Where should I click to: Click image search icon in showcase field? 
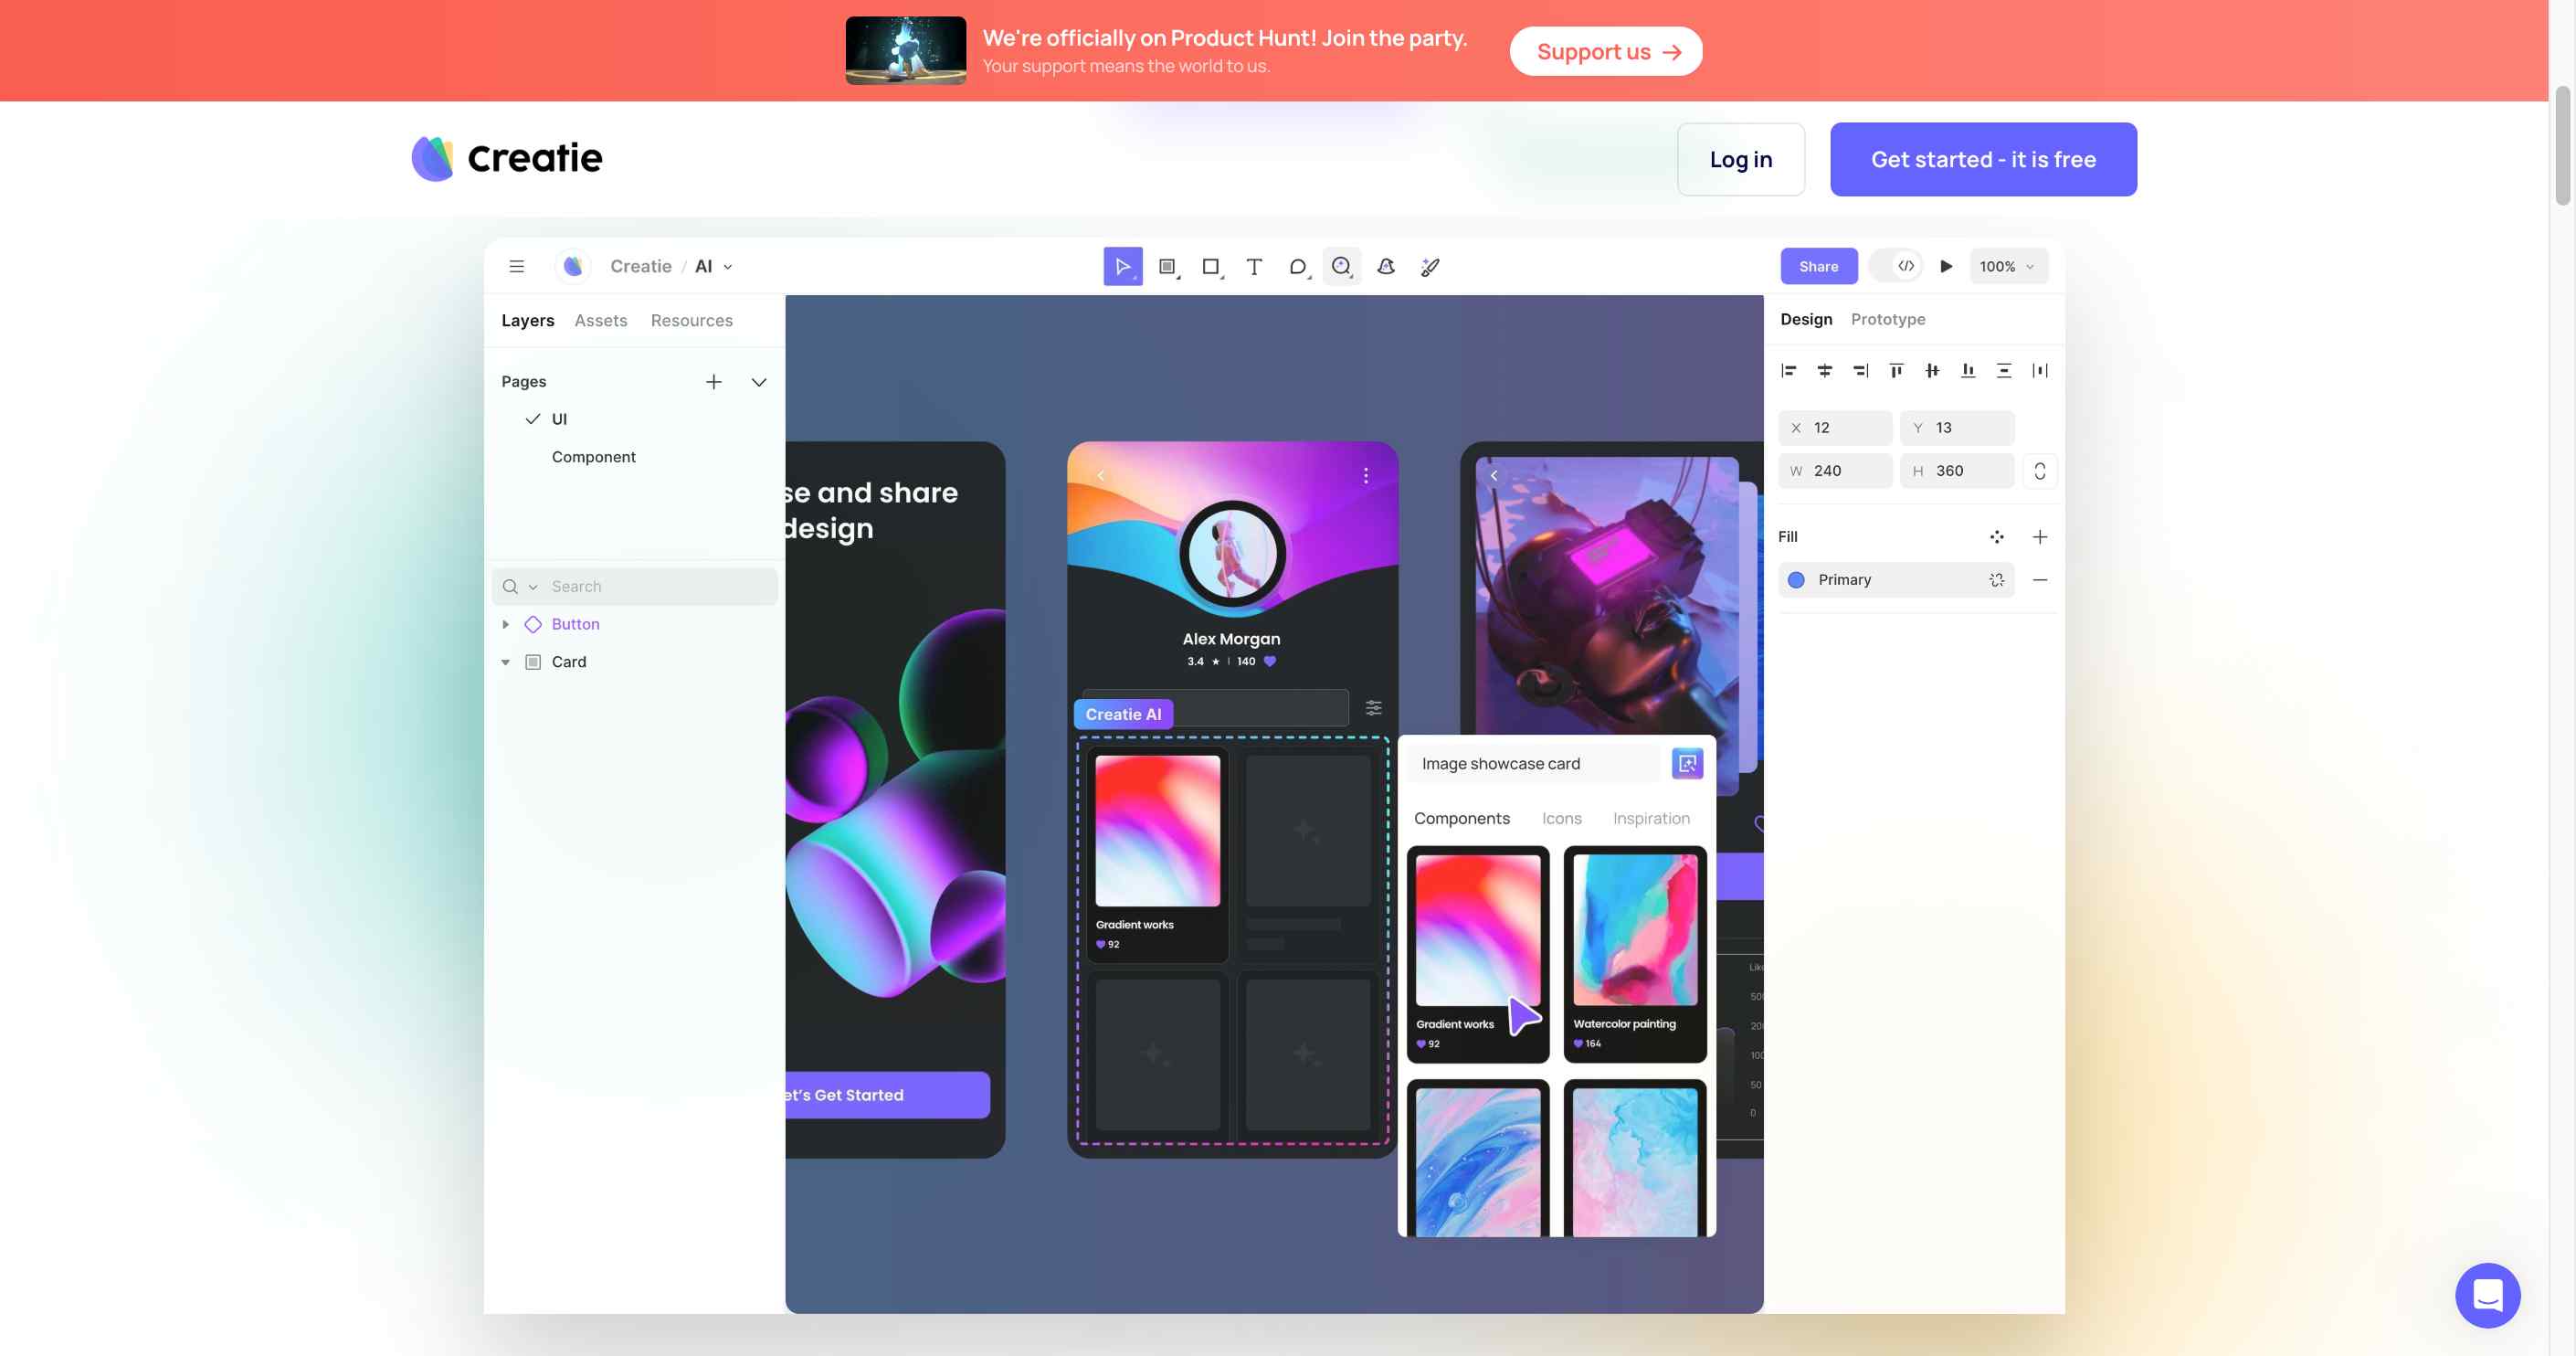[1687, 764]
